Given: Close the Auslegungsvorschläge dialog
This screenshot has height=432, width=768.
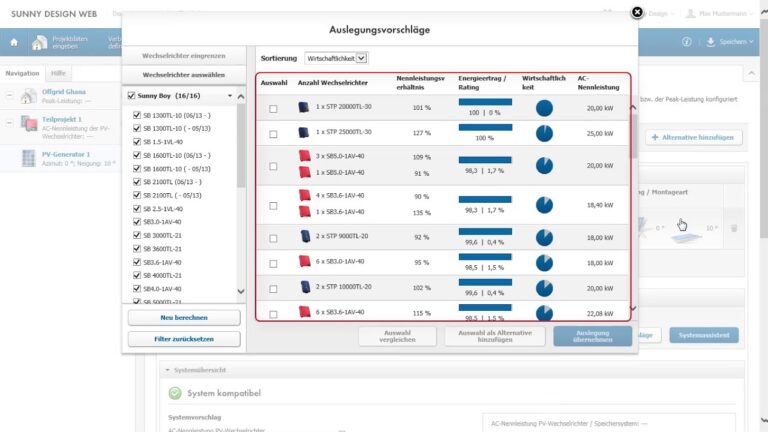Looking at the screenshot, I should 637,13.
